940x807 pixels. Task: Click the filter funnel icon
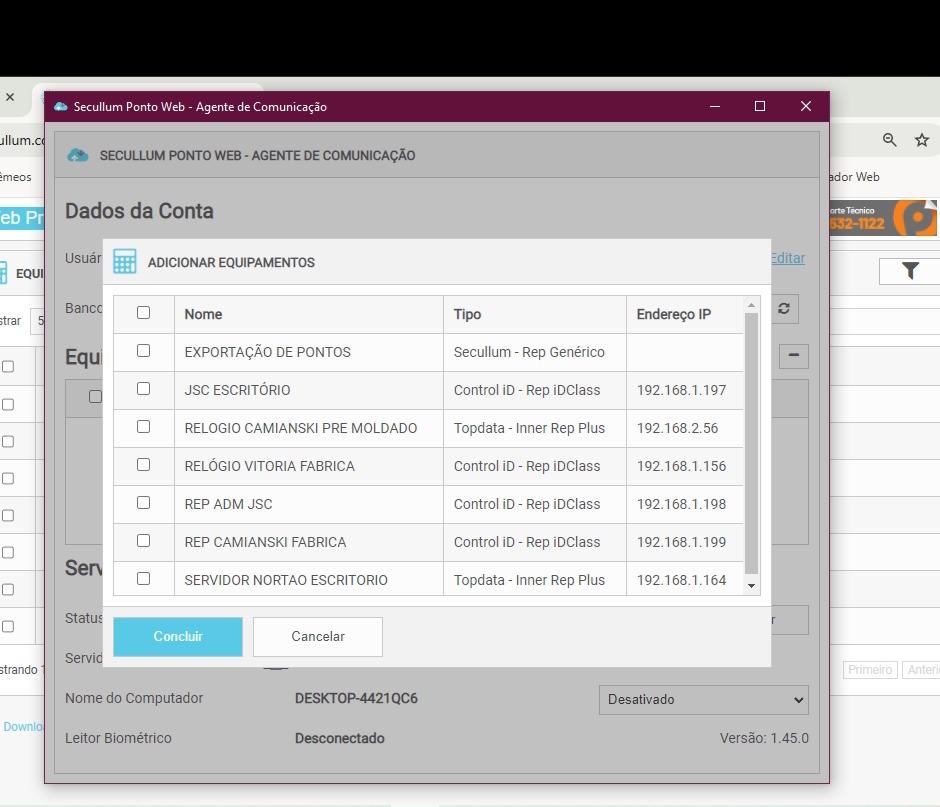click(910, 271)
